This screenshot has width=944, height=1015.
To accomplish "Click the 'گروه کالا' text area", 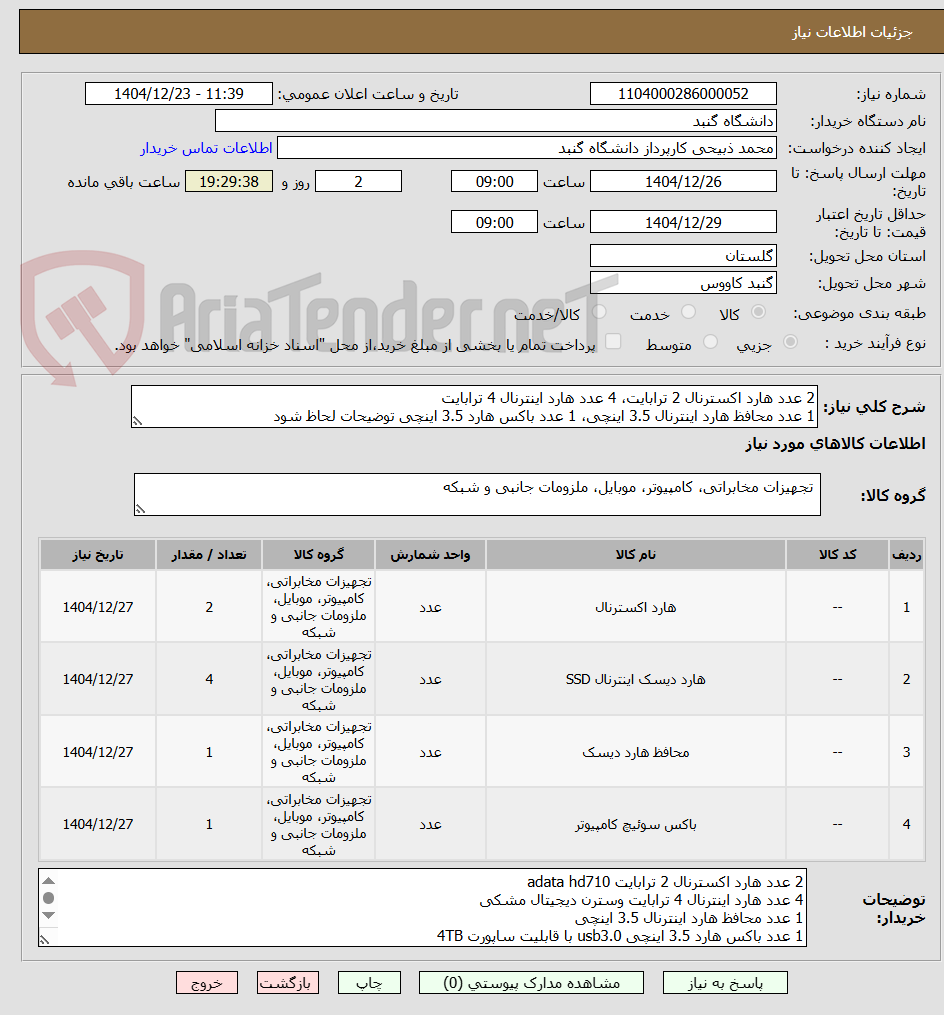I will point(477,495).
